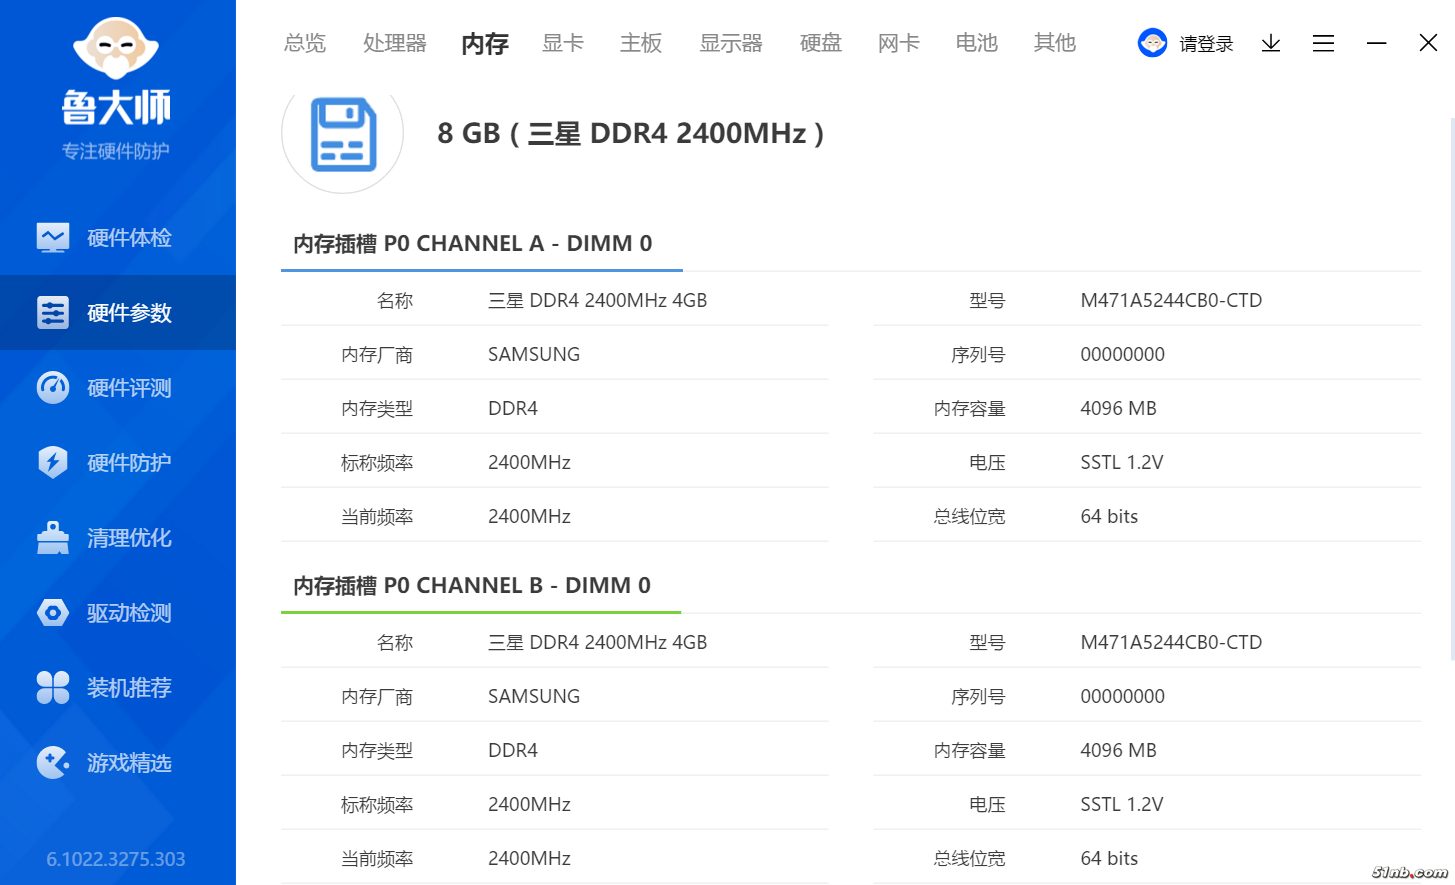This screenshot has width=1455, height=885.
Task: Select 装机推荐 in the sidebar
Action: [129, 688]
